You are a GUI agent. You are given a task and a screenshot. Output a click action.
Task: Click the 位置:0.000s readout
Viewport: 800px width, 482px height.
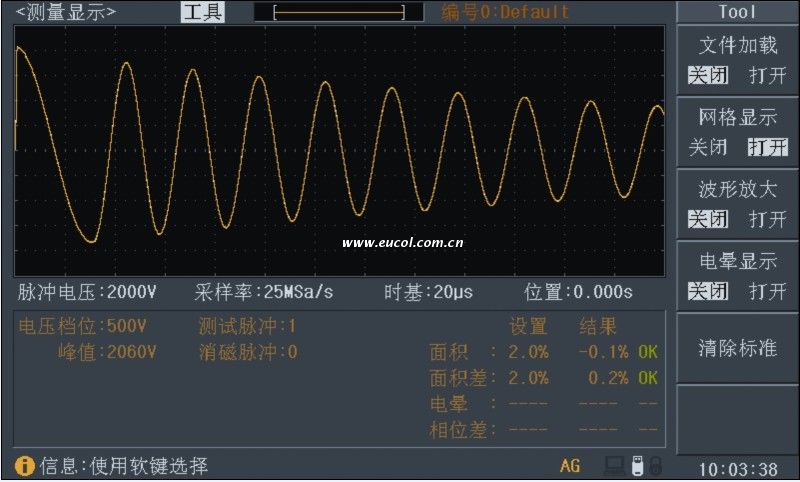point(578,292)
